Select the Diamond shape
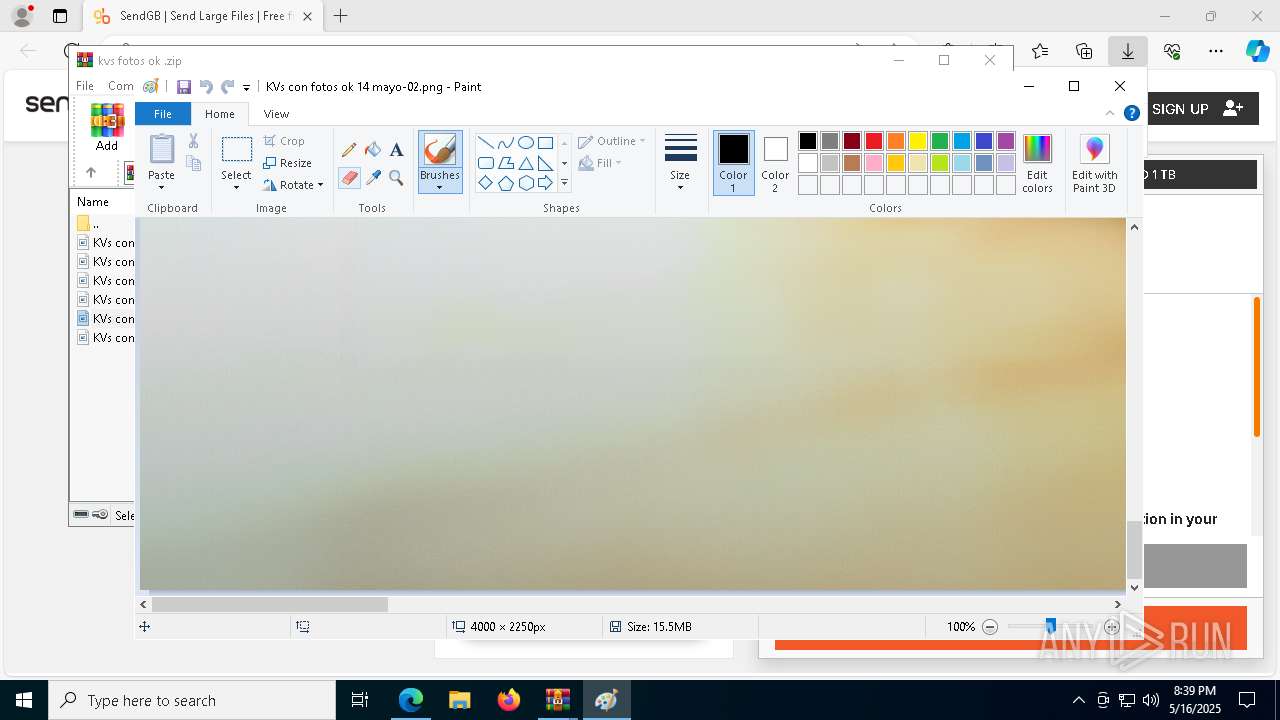This screenshot has height=720, width=1280. coord(485,183)
